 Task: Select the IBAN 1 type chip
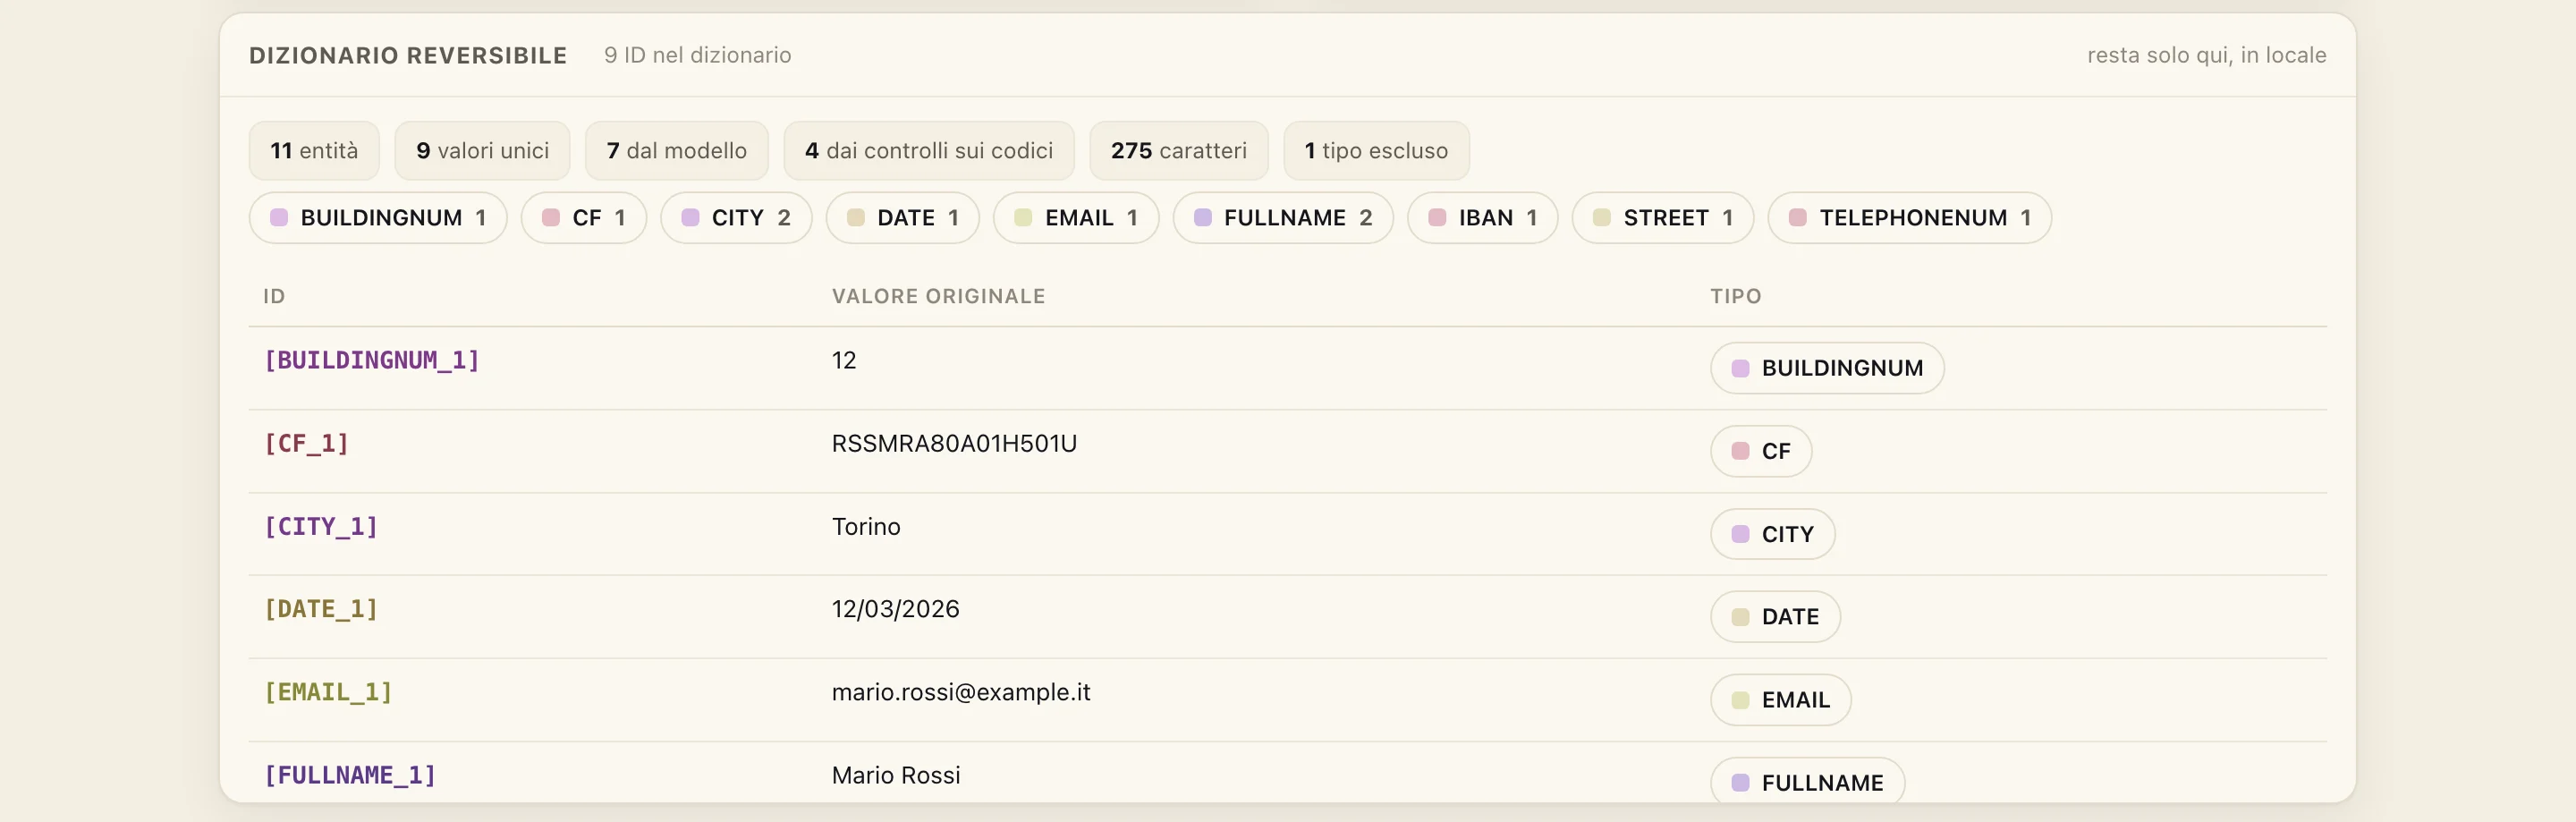[1482, 218]
